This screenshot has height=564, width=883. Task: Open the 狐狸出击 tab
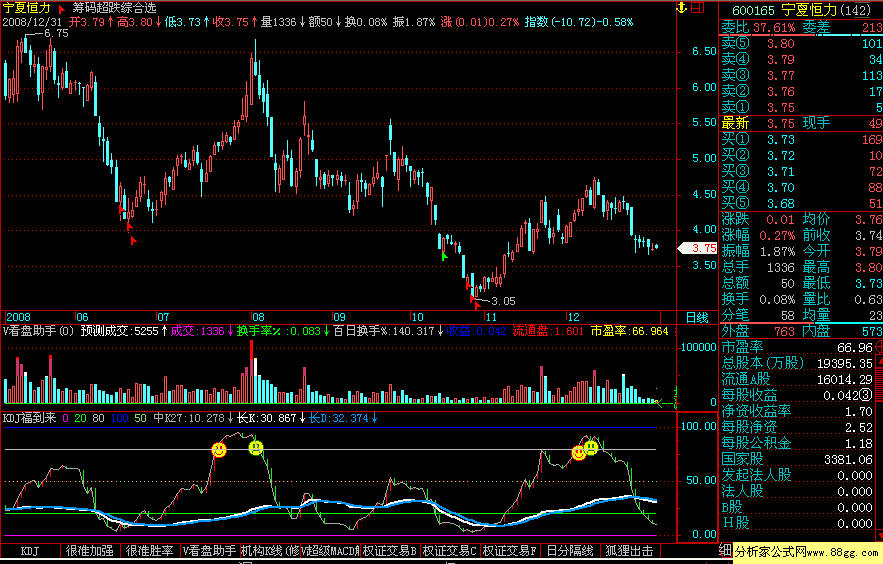tap(629, 551)
